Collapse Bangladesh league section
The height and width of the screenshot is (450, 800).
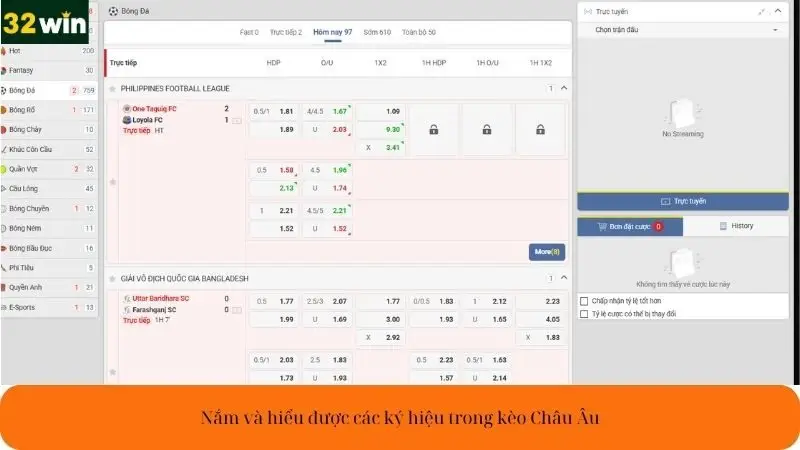click(564, 278)
